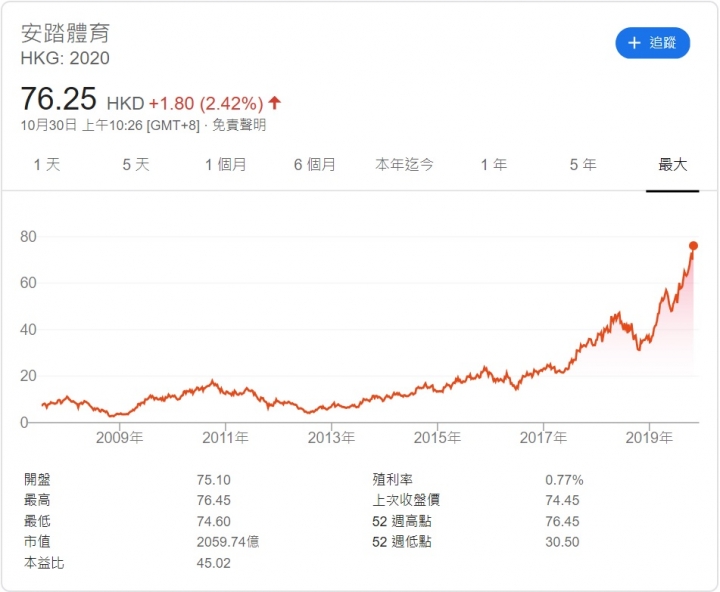The image size is (720, 592).
Task: Click the +1.80 (2.42%) change value
Action: pyautogui.click(x=206, y=103)
